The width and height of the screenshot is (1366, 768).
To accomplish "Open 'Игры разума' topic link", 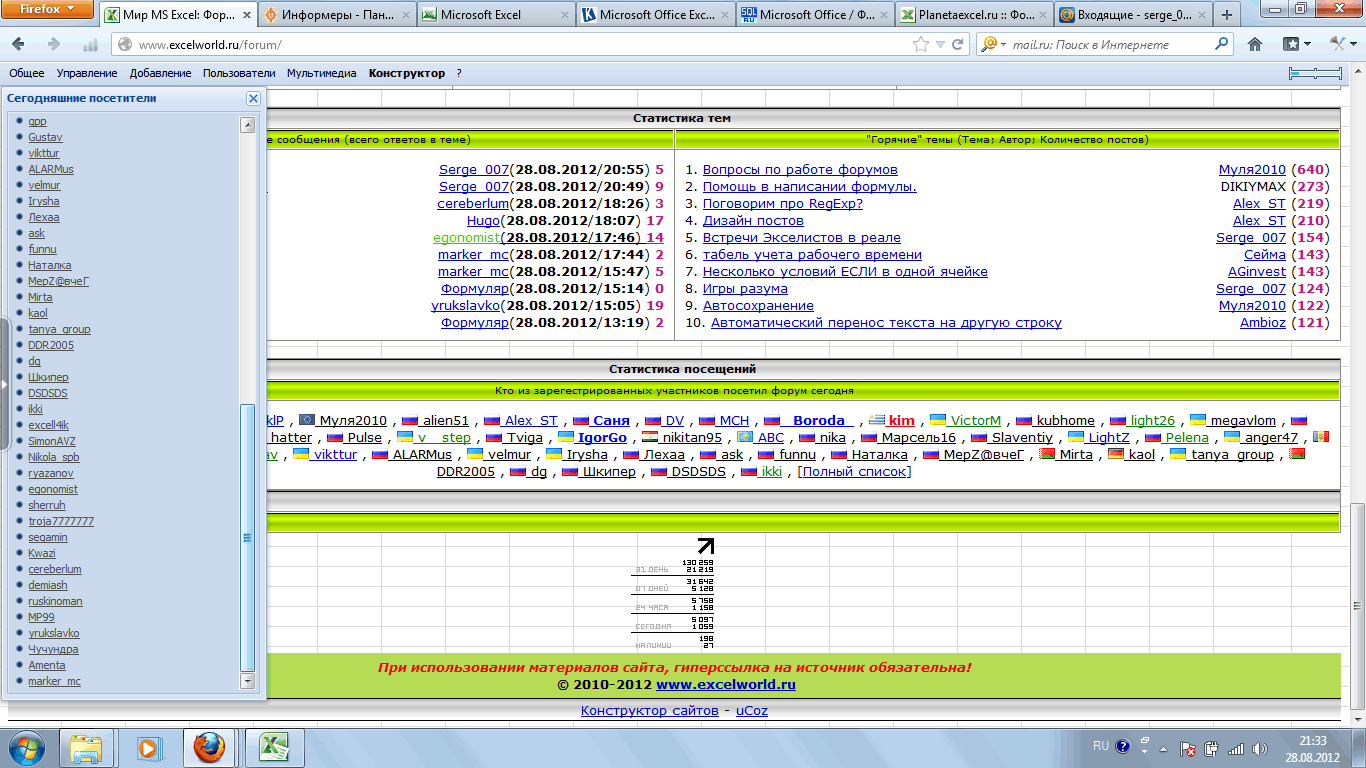I will click(745, 288).
